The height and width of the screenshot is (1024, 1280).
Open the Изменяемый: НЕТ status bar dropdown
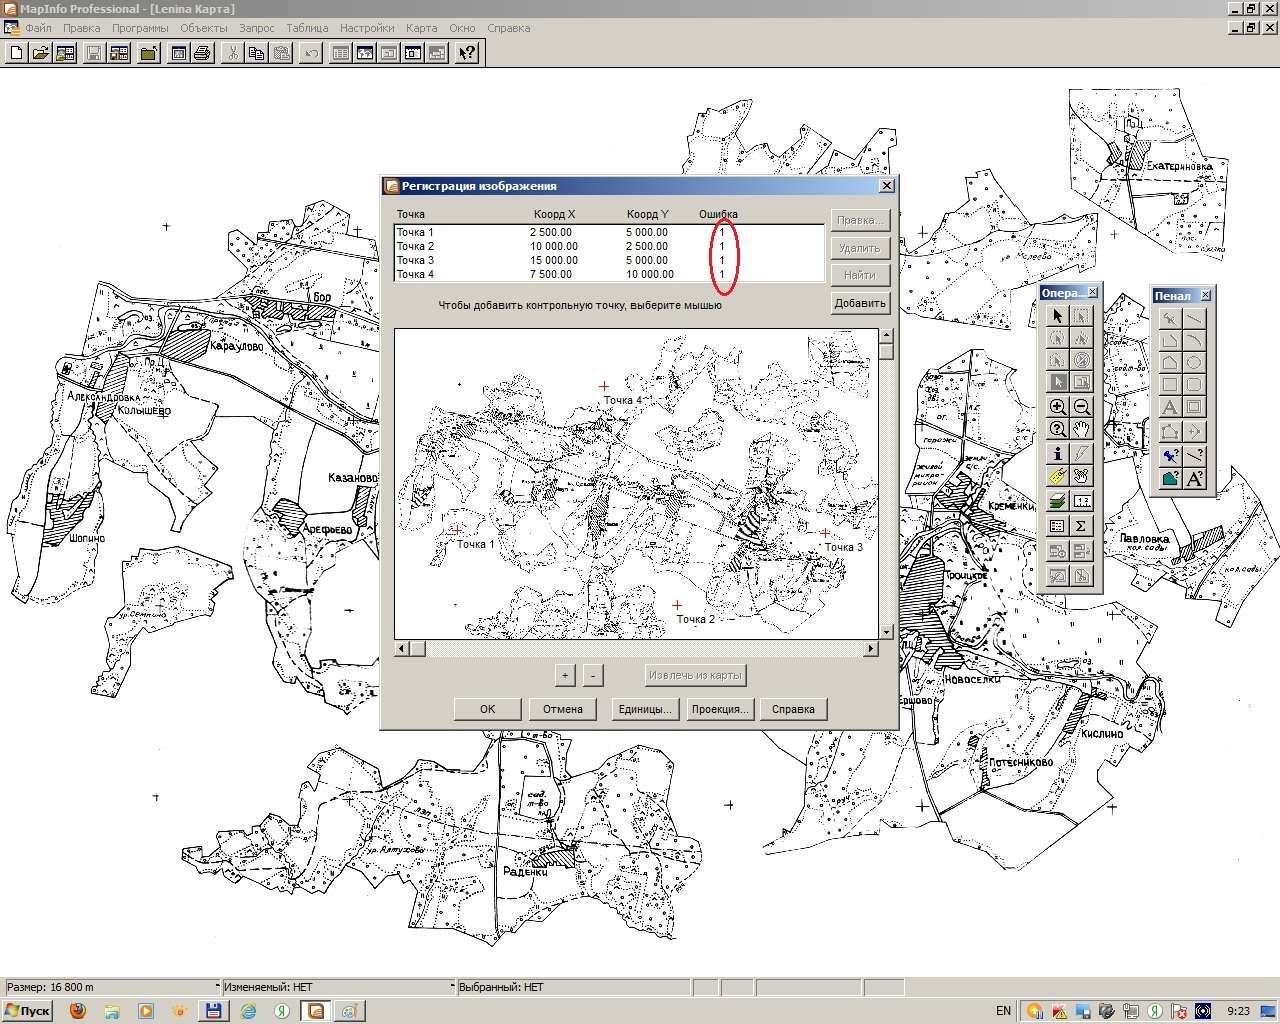click(x=453, y=987)
